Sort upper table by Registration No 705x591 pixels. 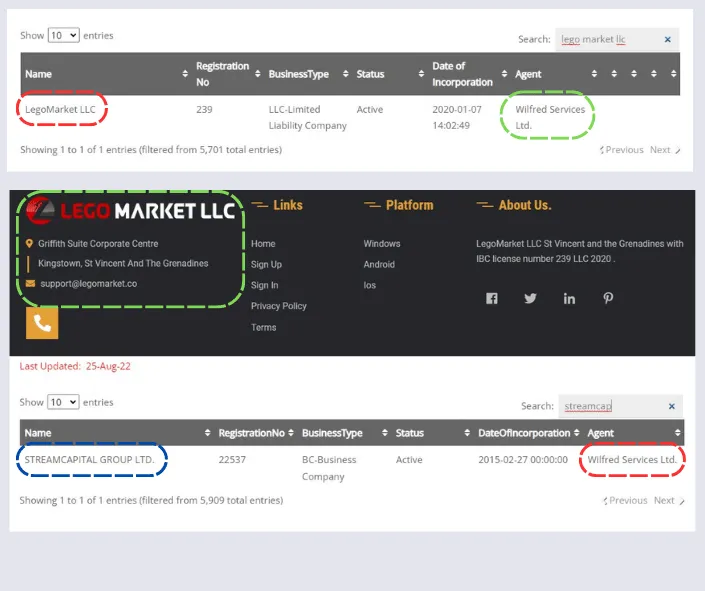[x=258, y=74]
